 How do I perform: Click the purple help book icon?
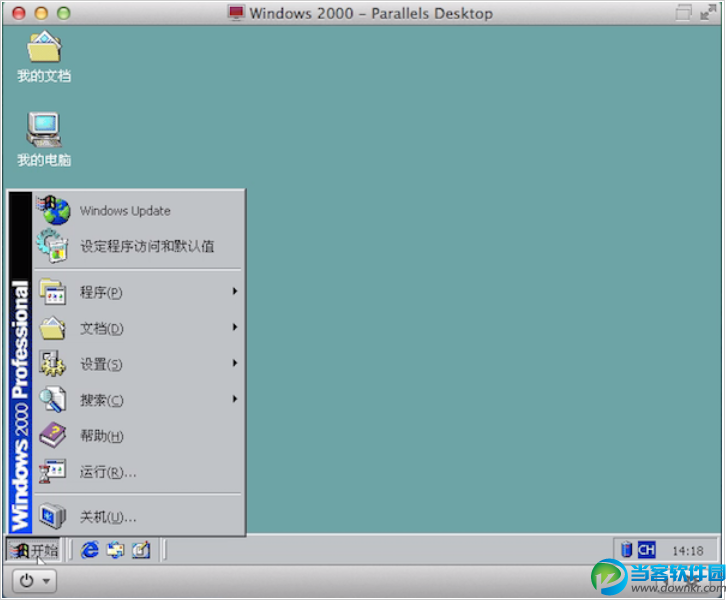(53, 435)
